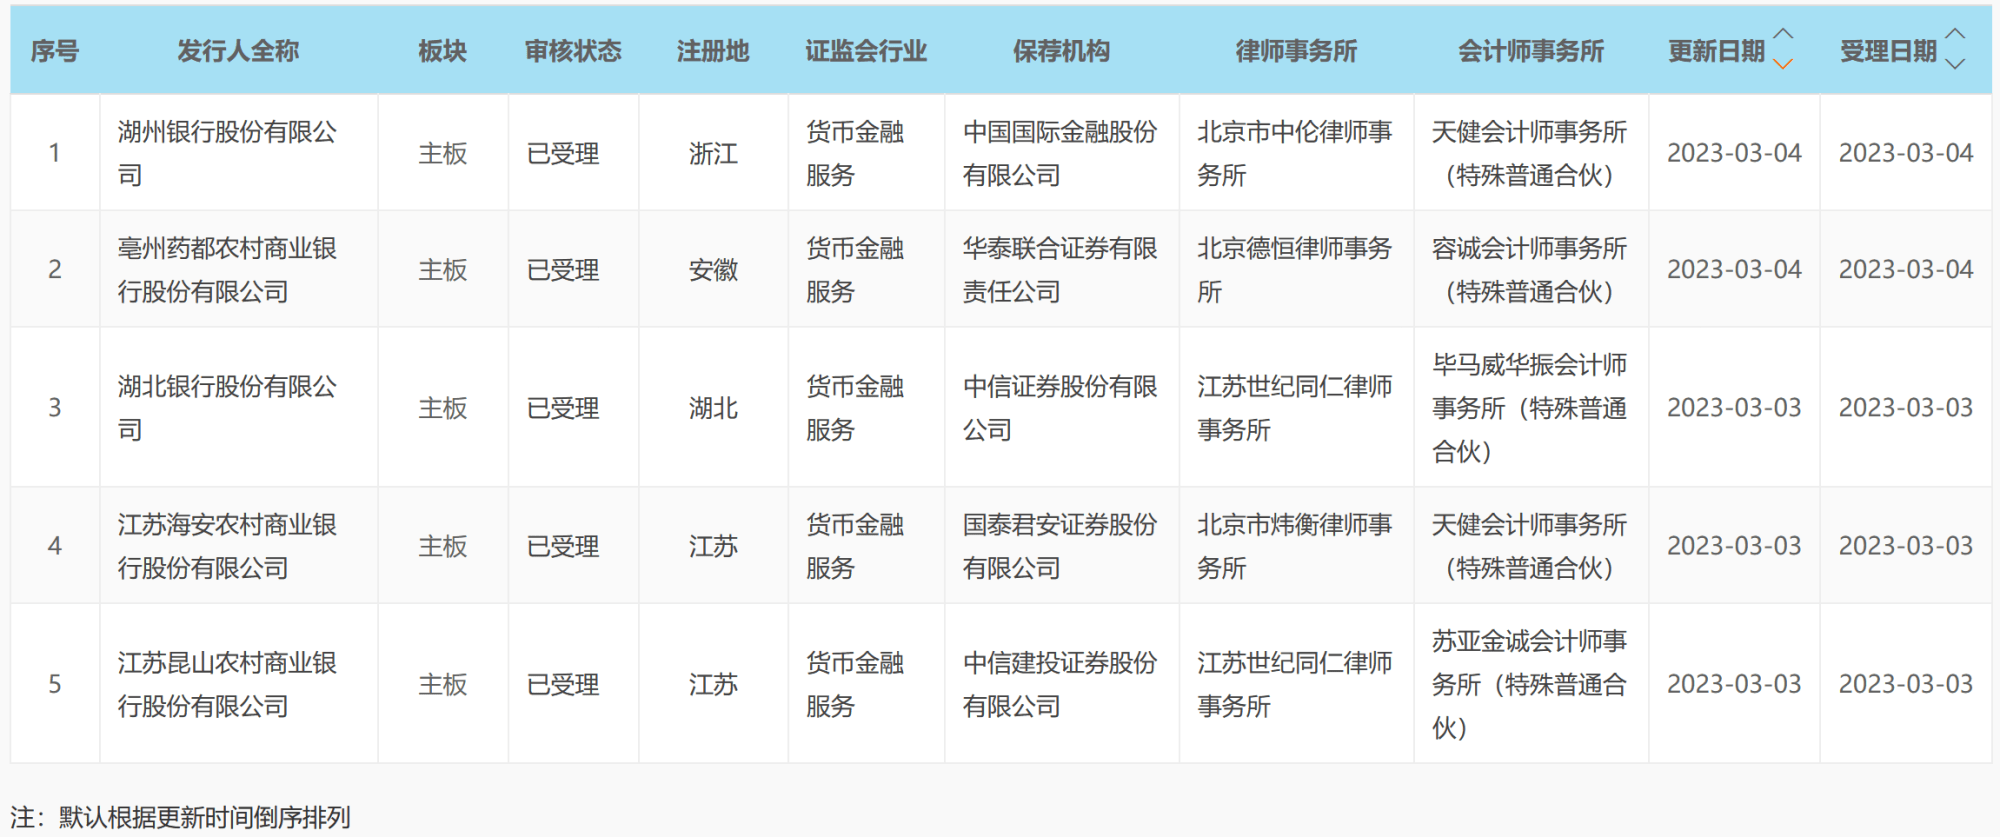
Task: Select sponsor 华泰联合证券有限责任公司
Action: (x=1060, y=270)
